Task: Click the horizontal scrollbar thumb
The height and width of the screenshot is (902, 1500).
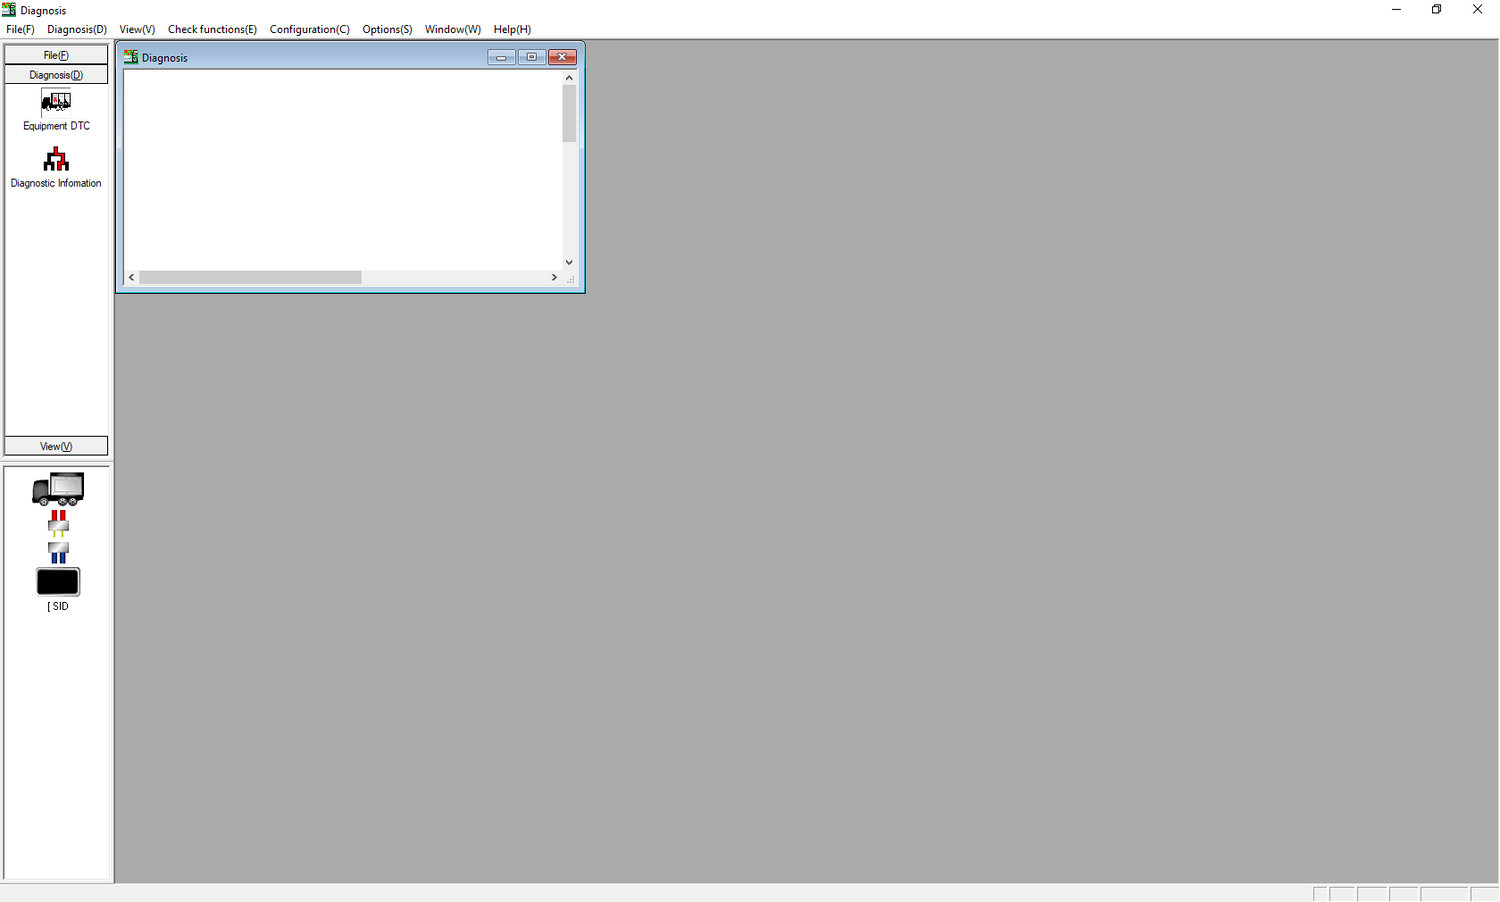Action: point(250,277)
